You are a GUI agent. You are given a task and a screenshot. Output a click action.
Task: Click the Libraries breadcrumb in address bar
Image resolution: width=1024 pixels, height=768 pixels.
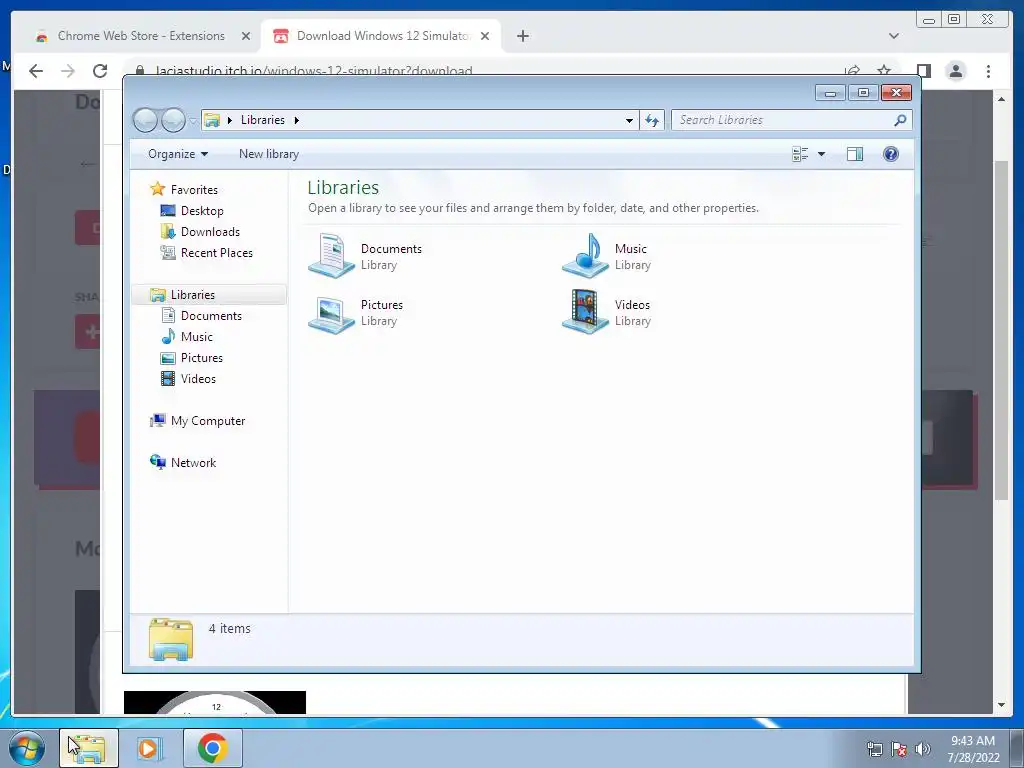coord(263,120)
